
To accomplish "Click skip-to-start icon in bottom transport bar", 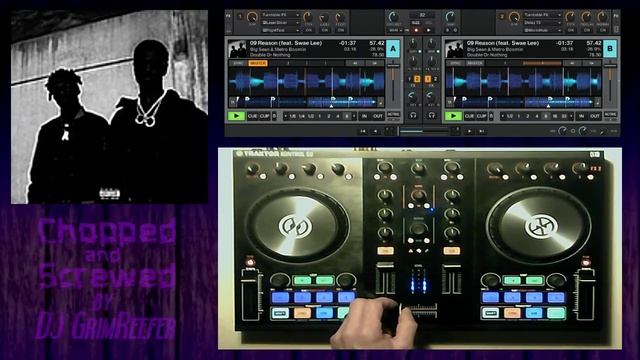I will tap(362, 131).
